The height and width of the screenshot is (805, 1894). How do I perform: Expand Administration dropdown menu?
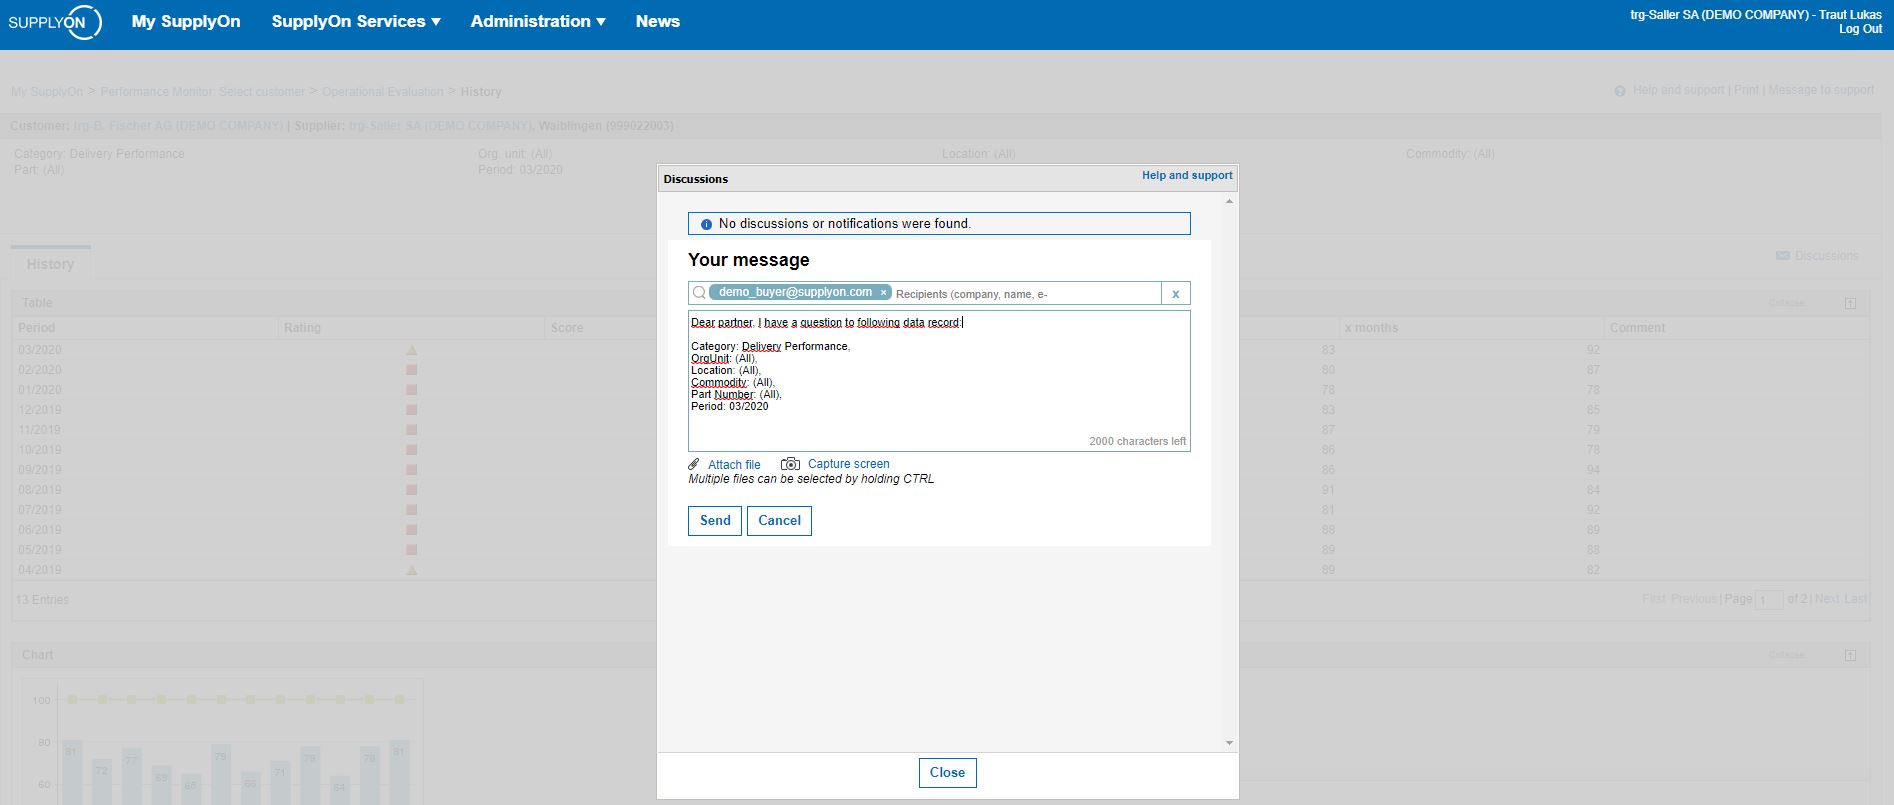pos(538,21)
